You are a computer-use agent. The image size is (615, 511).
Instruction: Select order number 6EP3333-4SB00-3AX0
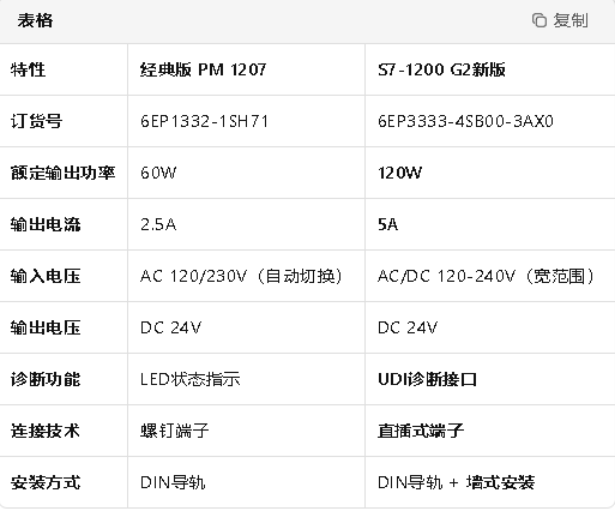467,122
